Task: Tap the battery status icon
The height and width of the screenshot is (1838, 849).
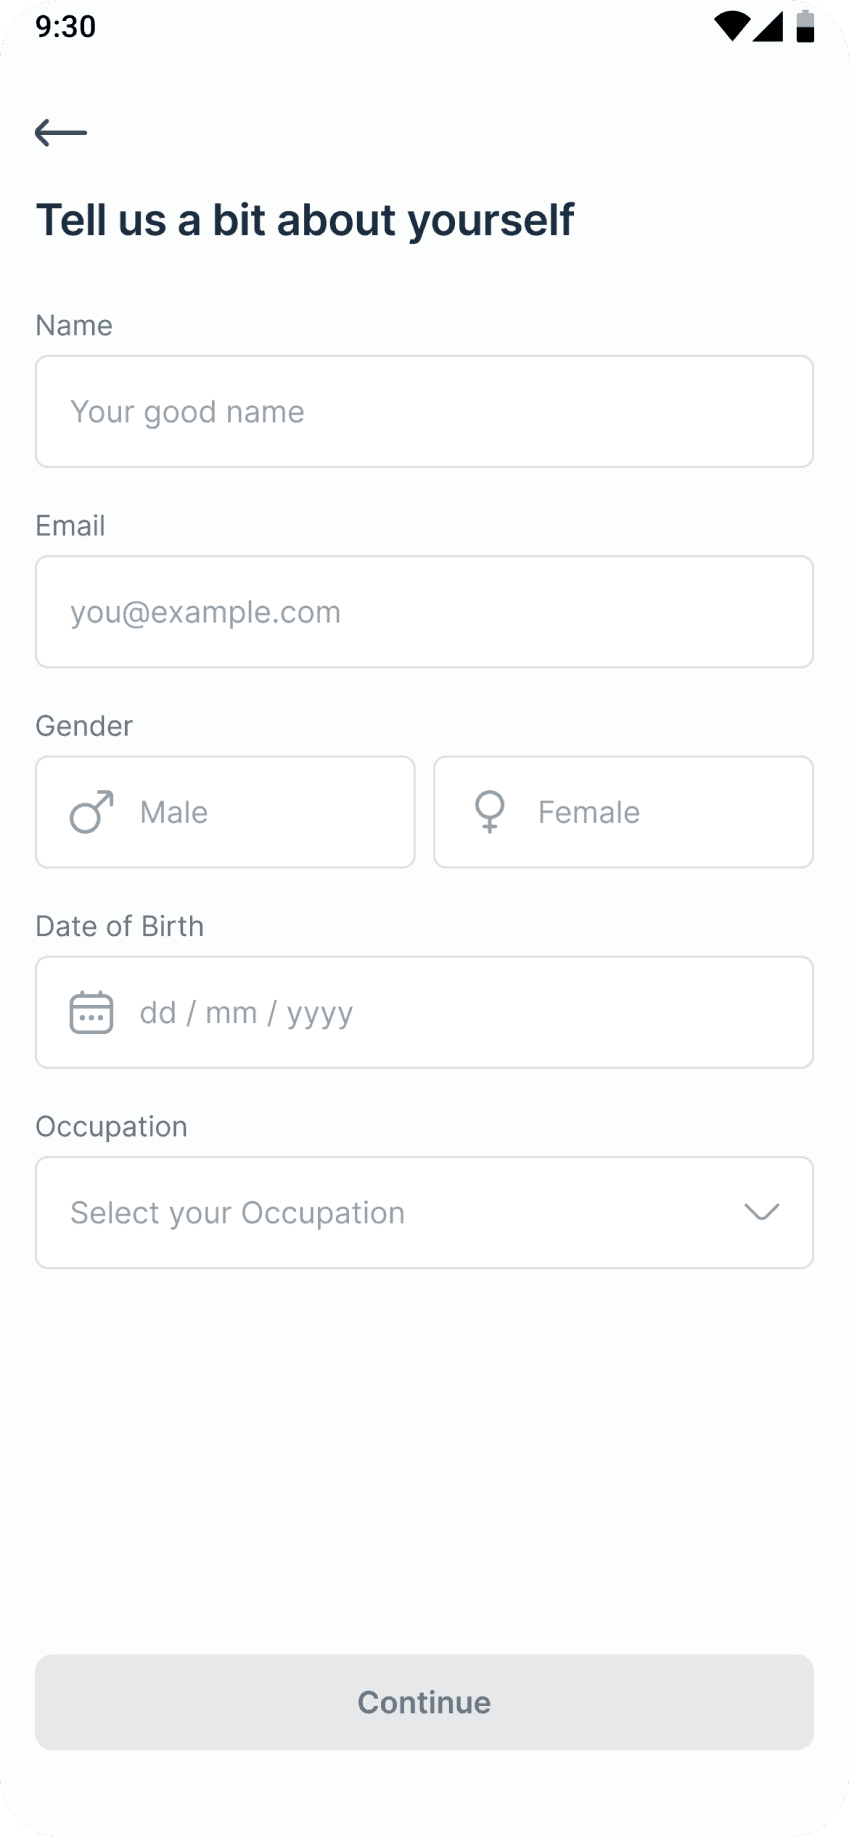Action: point(805,27)
